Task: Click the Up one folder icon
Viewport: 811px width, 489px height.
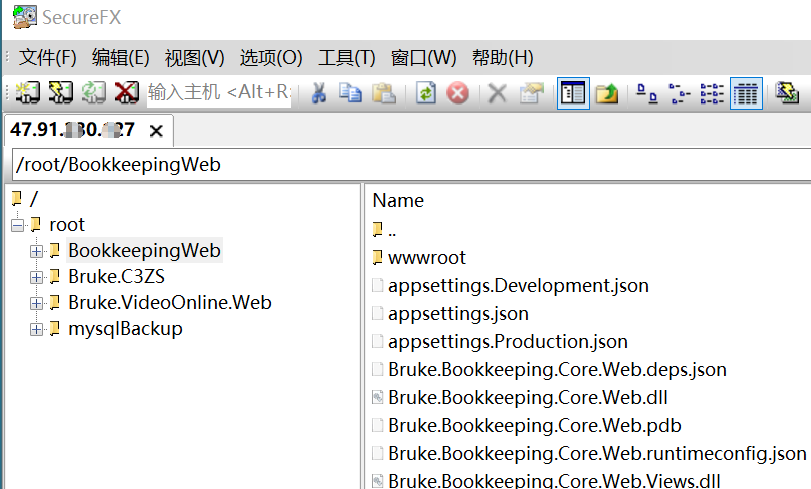Action: pos(607,94)
